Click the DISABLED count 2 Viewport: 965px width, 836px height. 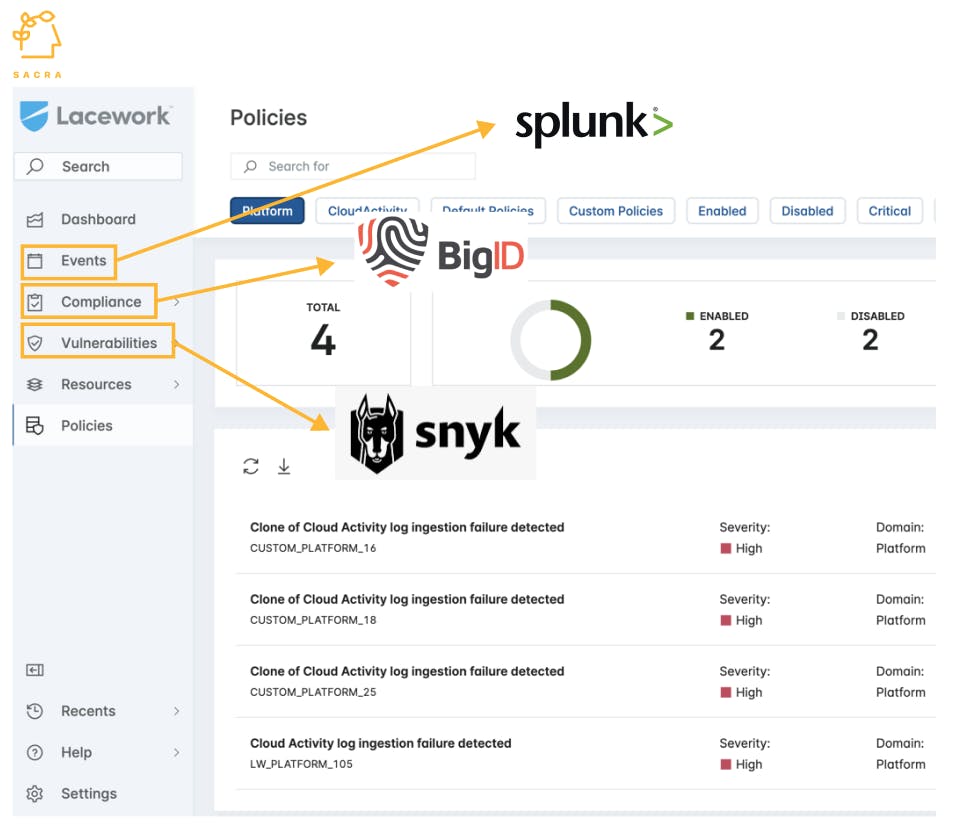pos(870,340)
